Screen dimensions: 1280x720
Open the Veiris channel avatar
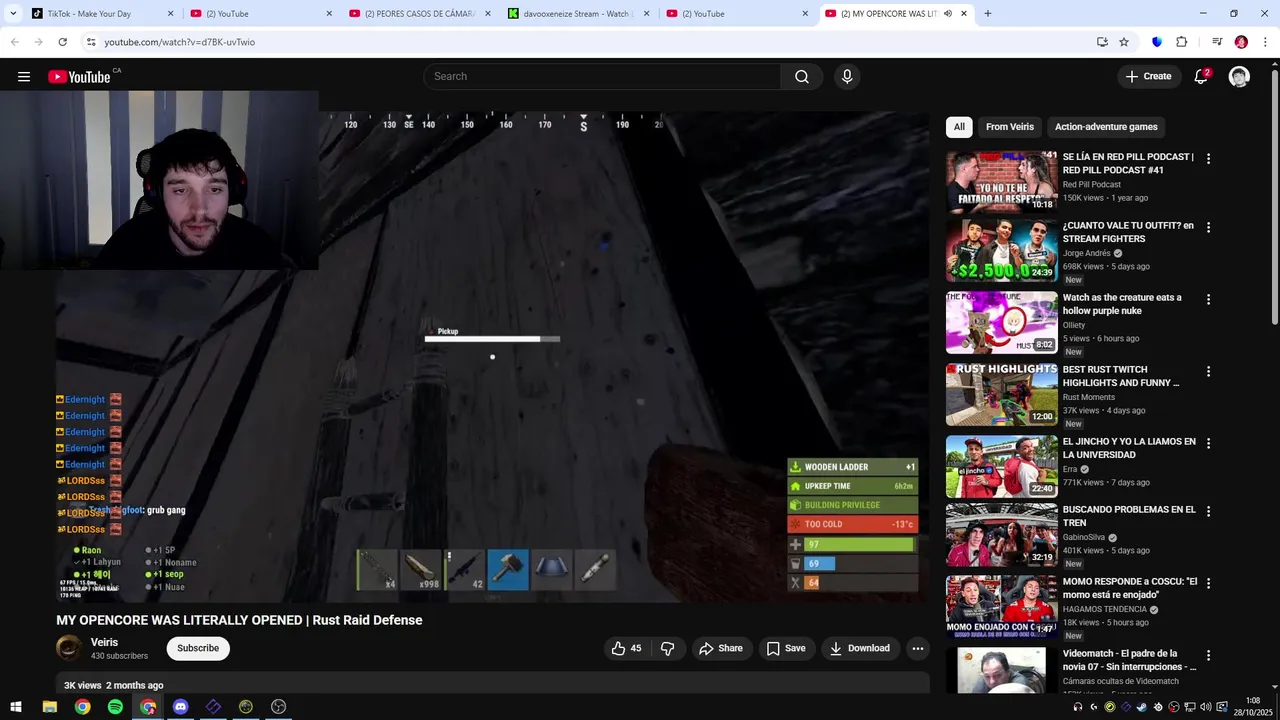[x=69, y=648]
